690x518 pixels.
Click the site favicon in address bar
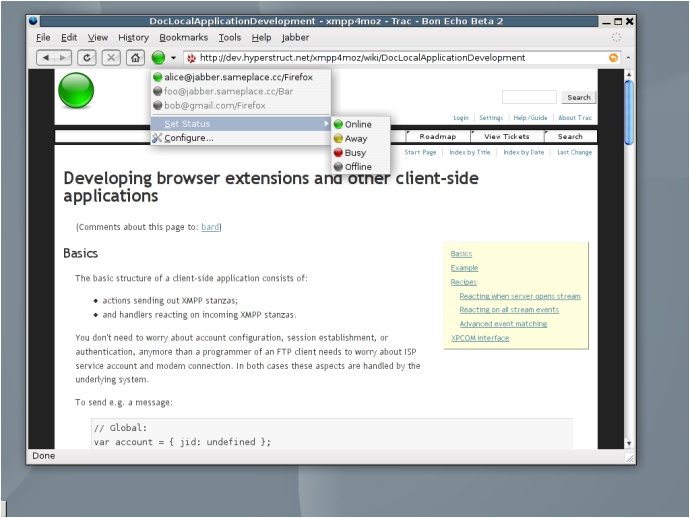[x=191, y=58]
